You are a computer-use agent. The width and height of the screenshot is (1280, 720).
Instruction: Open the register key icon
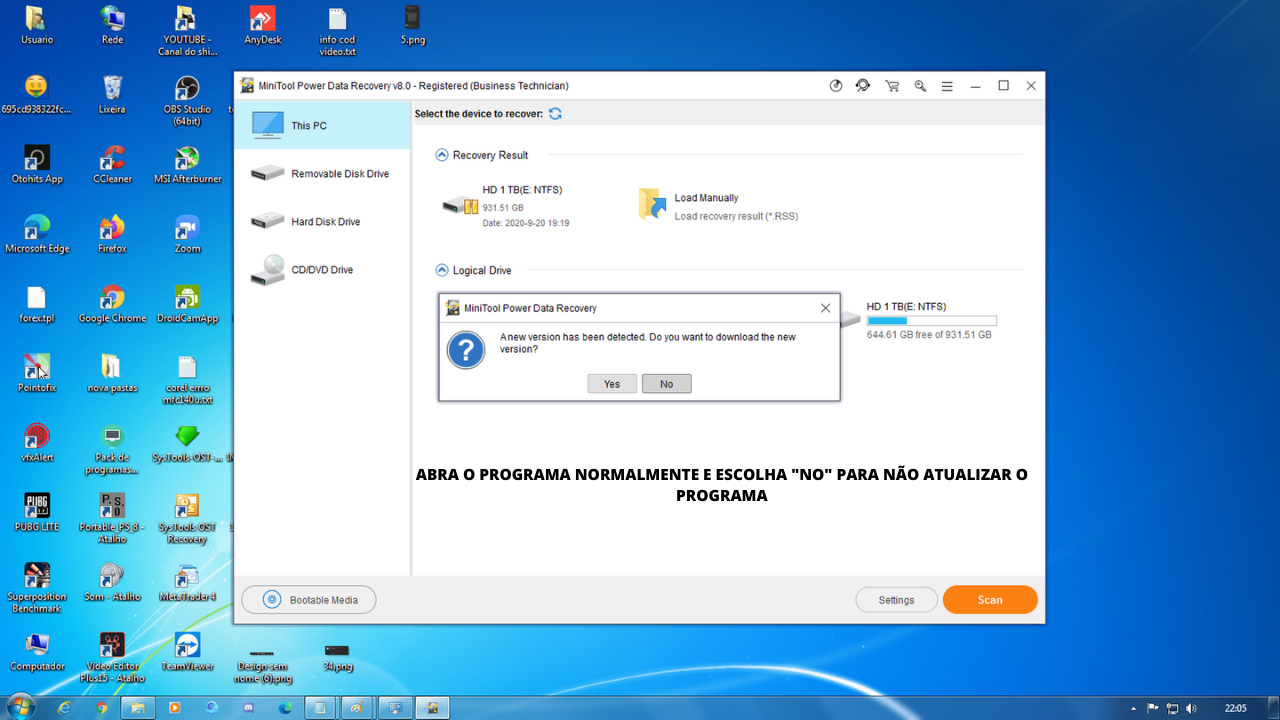[x=920, y=86]
